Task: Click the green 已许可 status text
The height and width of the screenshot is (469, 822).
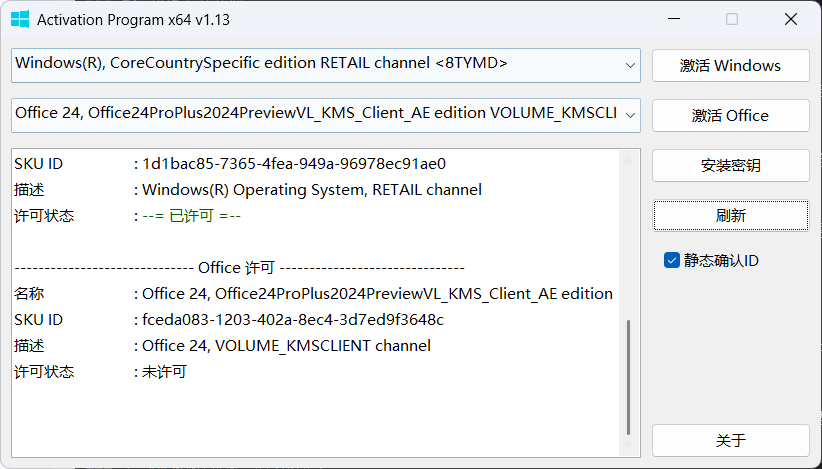Action: coord(191,216)
